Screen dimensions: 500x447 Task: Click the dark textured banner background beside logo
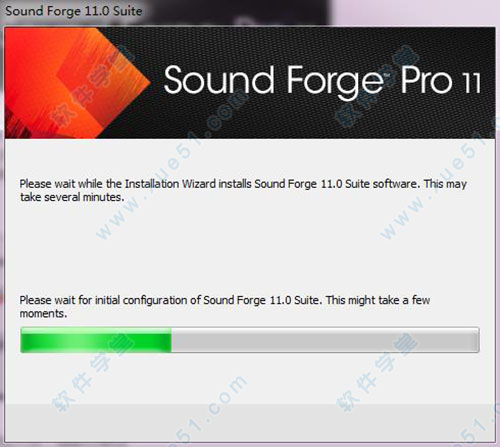pyautogui.click(x=320, y=117)
